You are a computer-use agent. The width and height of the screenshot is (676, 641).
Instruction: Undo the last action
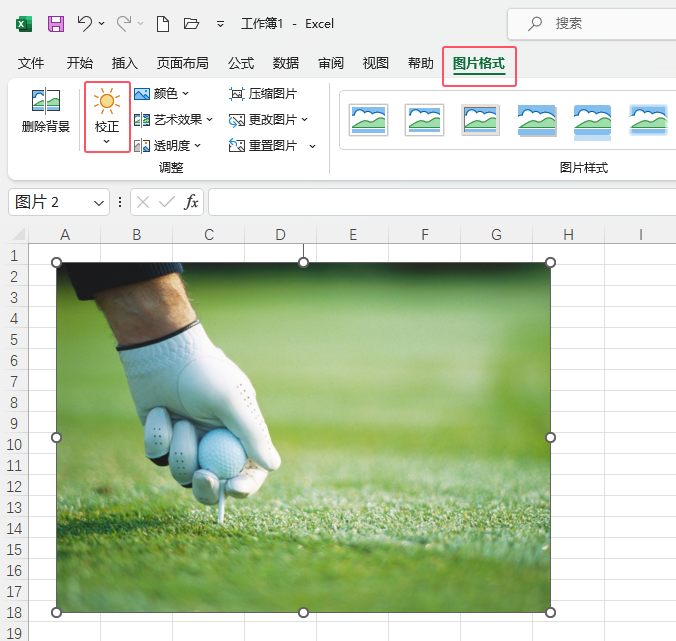pyautogui.click(x=84, y=24)
